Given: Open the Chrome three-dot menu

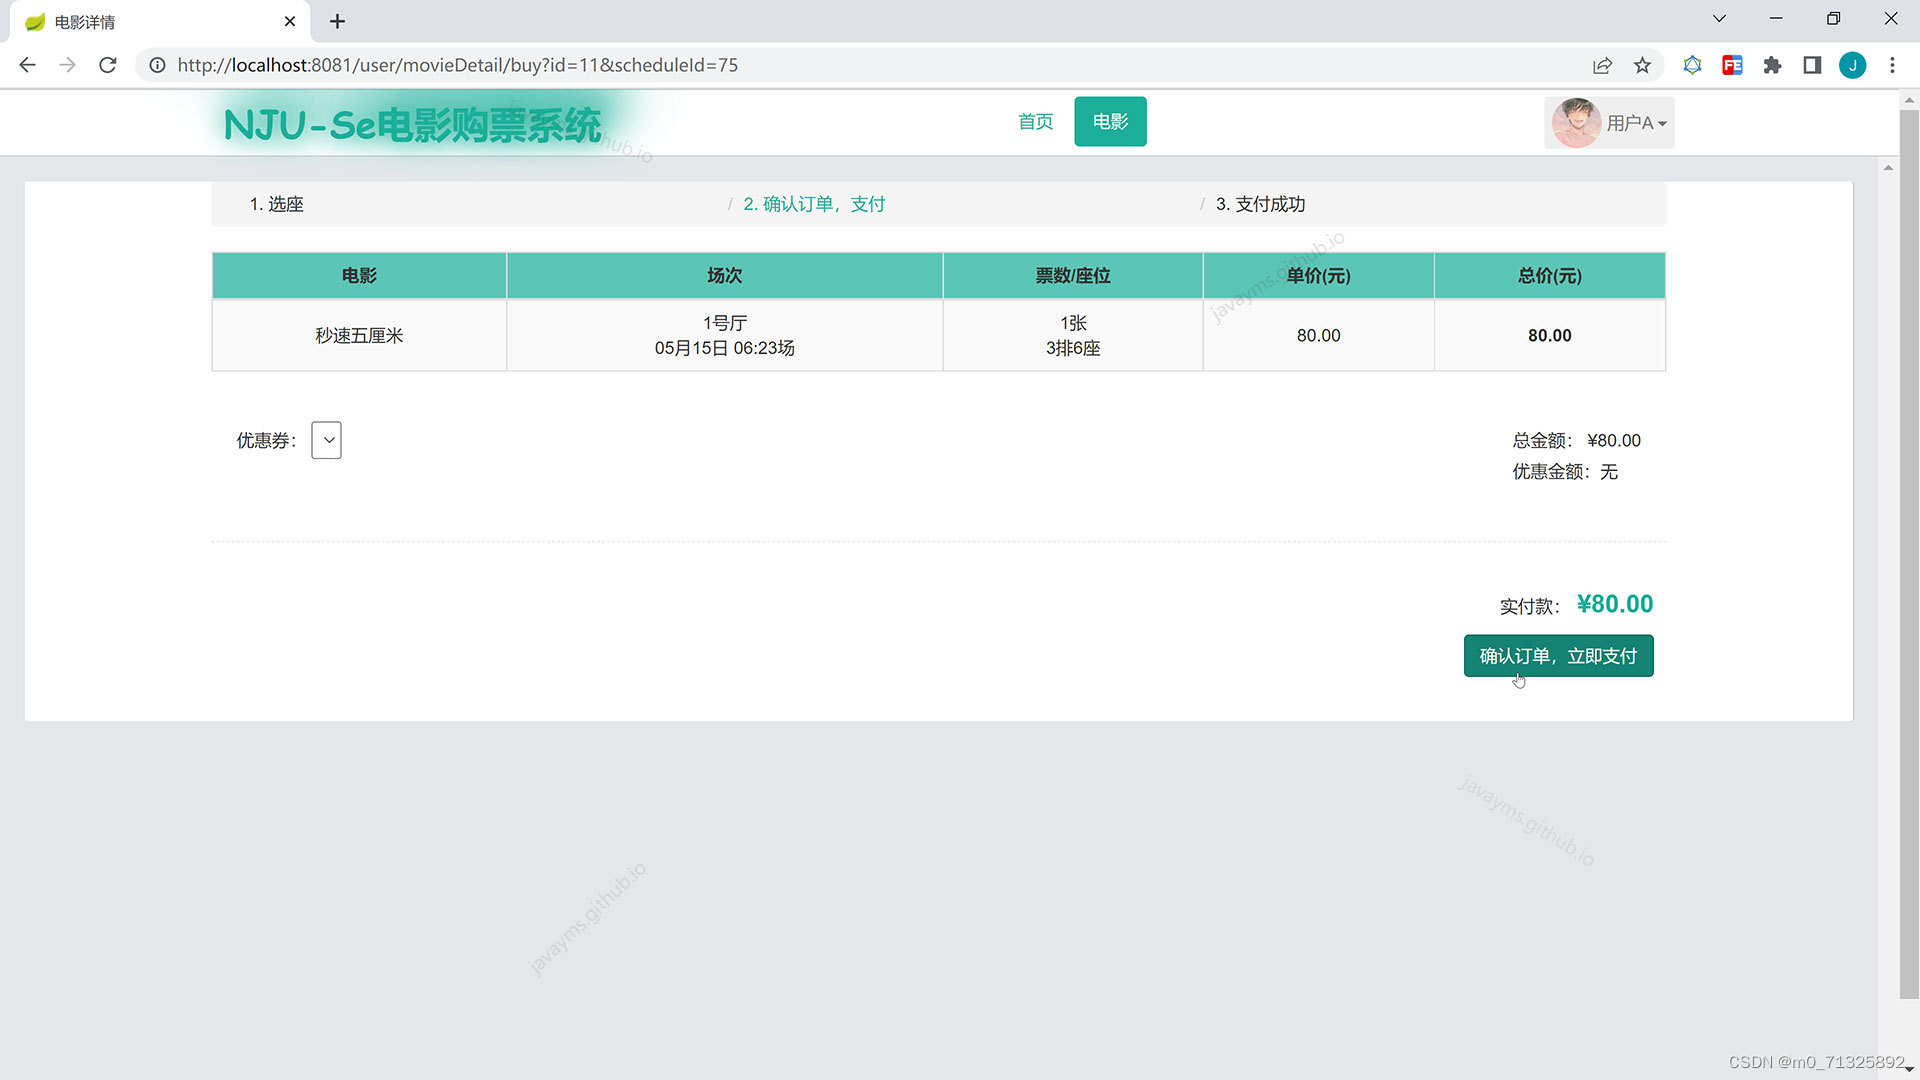Looking at the screenshot, I should pyautogui.click(x=1892, y=65).
